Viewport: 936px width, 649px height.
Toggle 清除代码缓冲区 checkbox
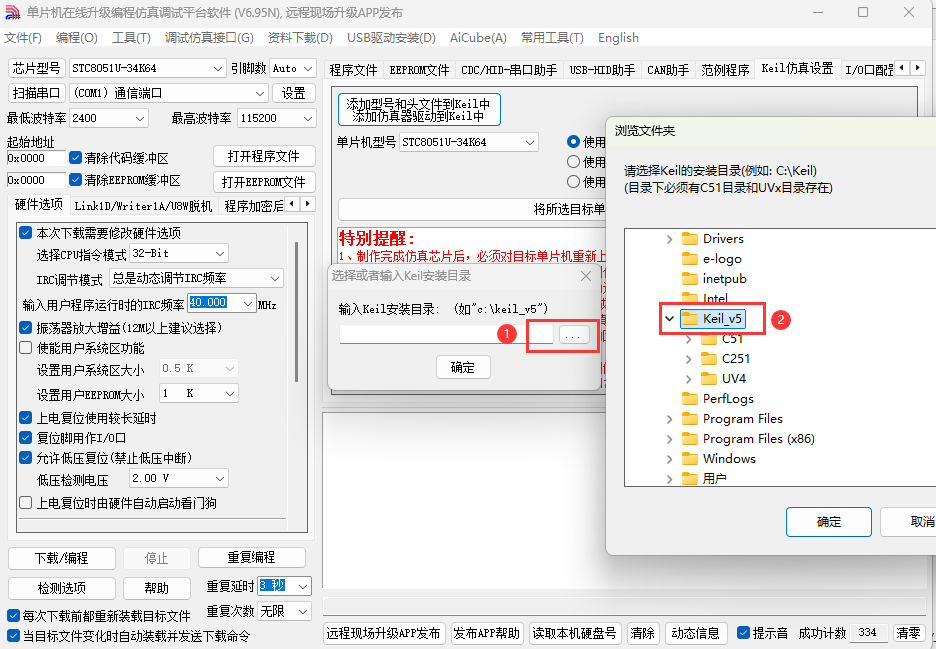[x=75, y=158]
